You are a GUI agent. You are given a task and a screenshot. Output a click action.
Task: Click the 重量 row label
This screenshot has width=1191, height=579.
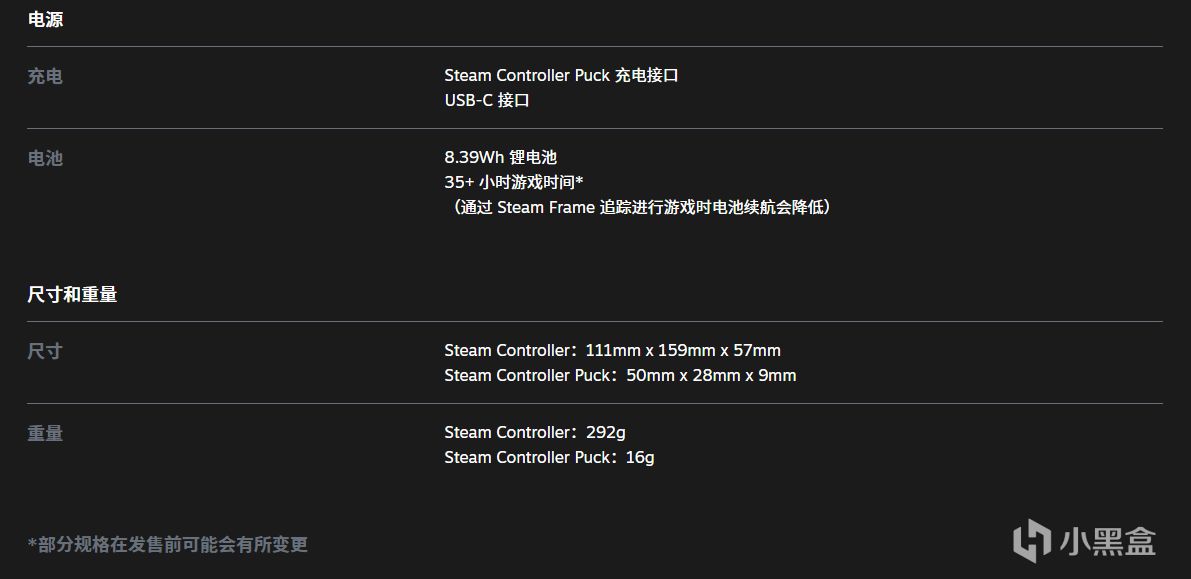point(45,433)
